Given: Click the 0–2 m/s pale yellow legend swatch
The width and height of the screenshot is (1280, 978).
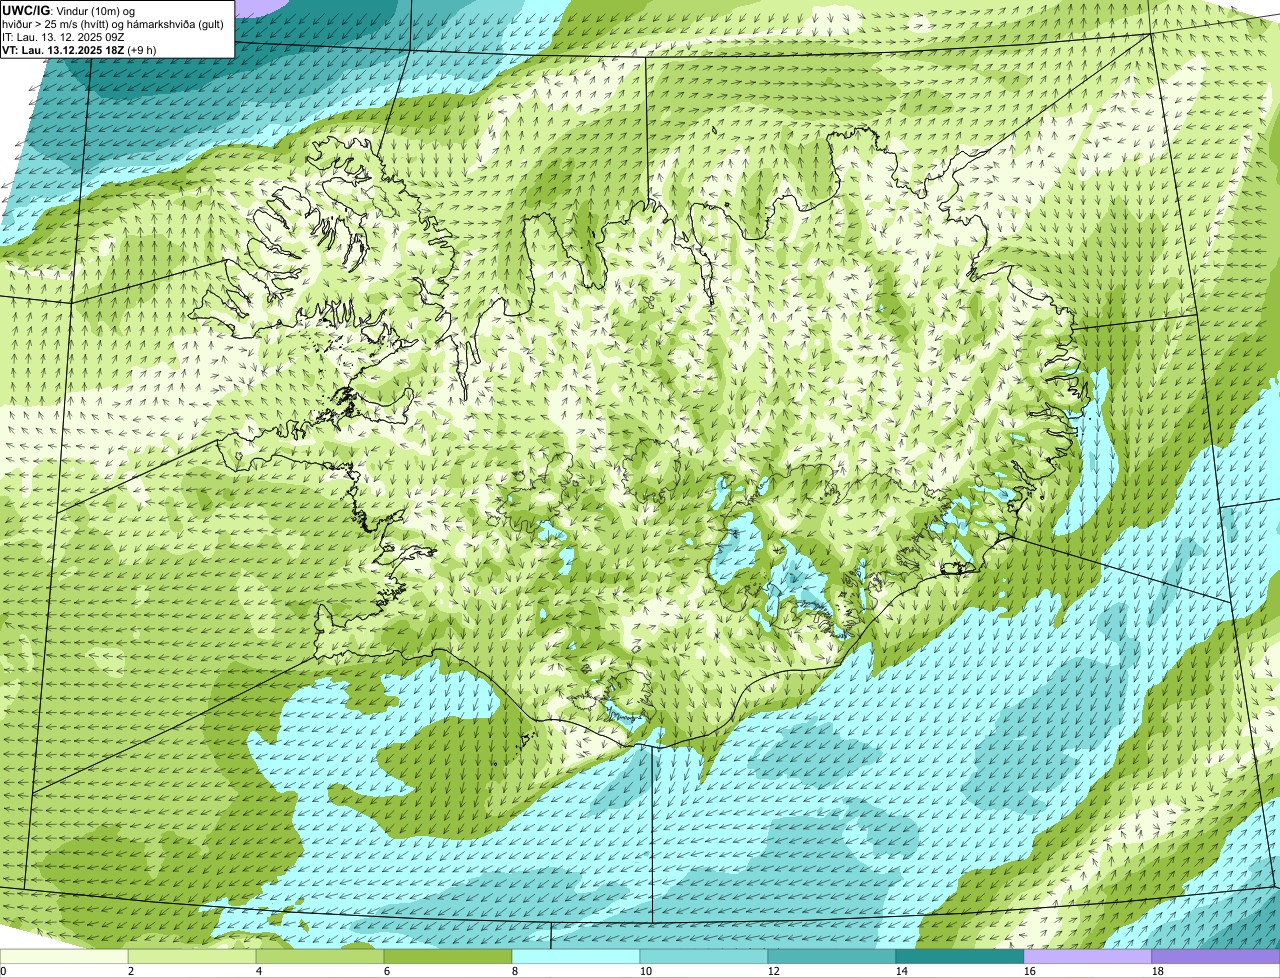Looking at the screenshot, I should [64, 956].
